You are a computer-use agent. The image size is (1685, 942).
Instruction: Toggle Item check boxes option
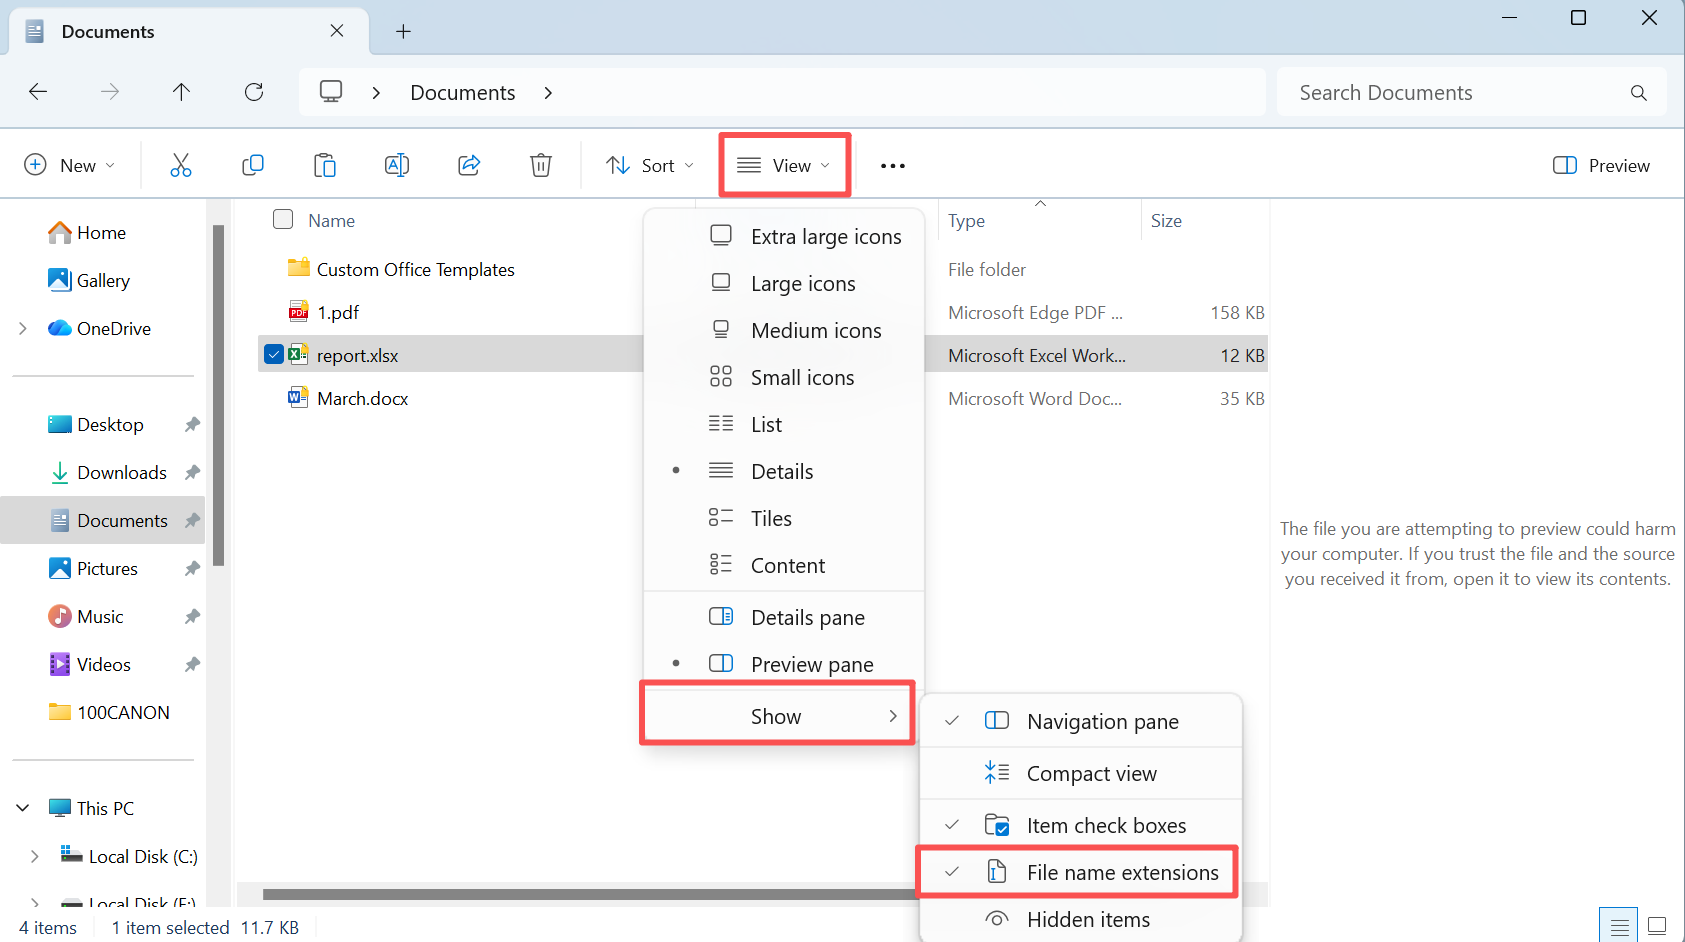coord(1081,825)
